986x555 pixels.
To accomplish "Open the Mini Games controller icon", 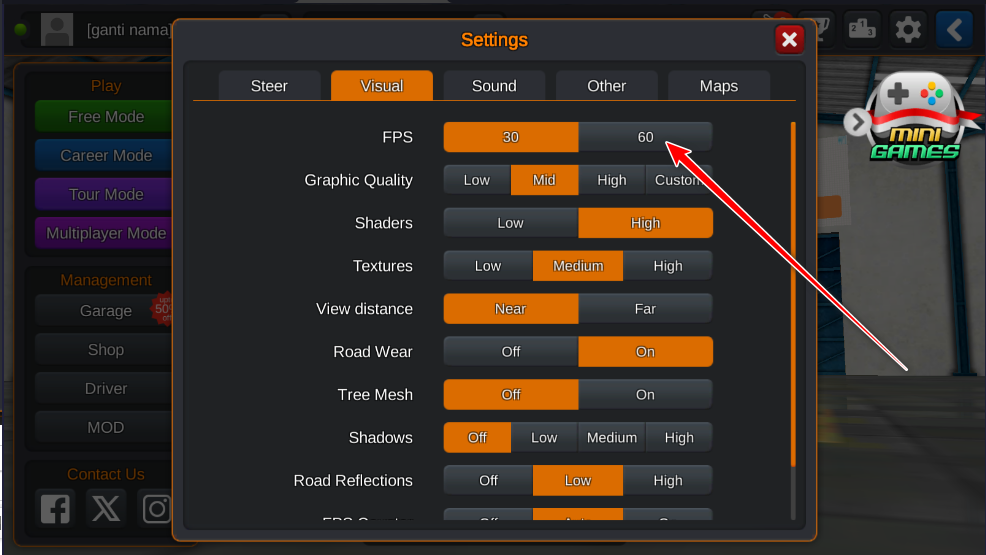I will coord(916,118).
